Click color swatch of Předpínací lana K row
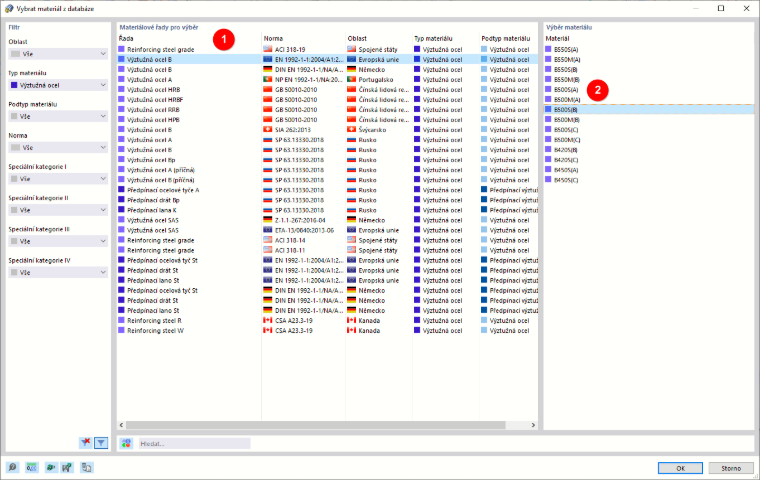Viewport: 760px width, 480px height. 121,209
